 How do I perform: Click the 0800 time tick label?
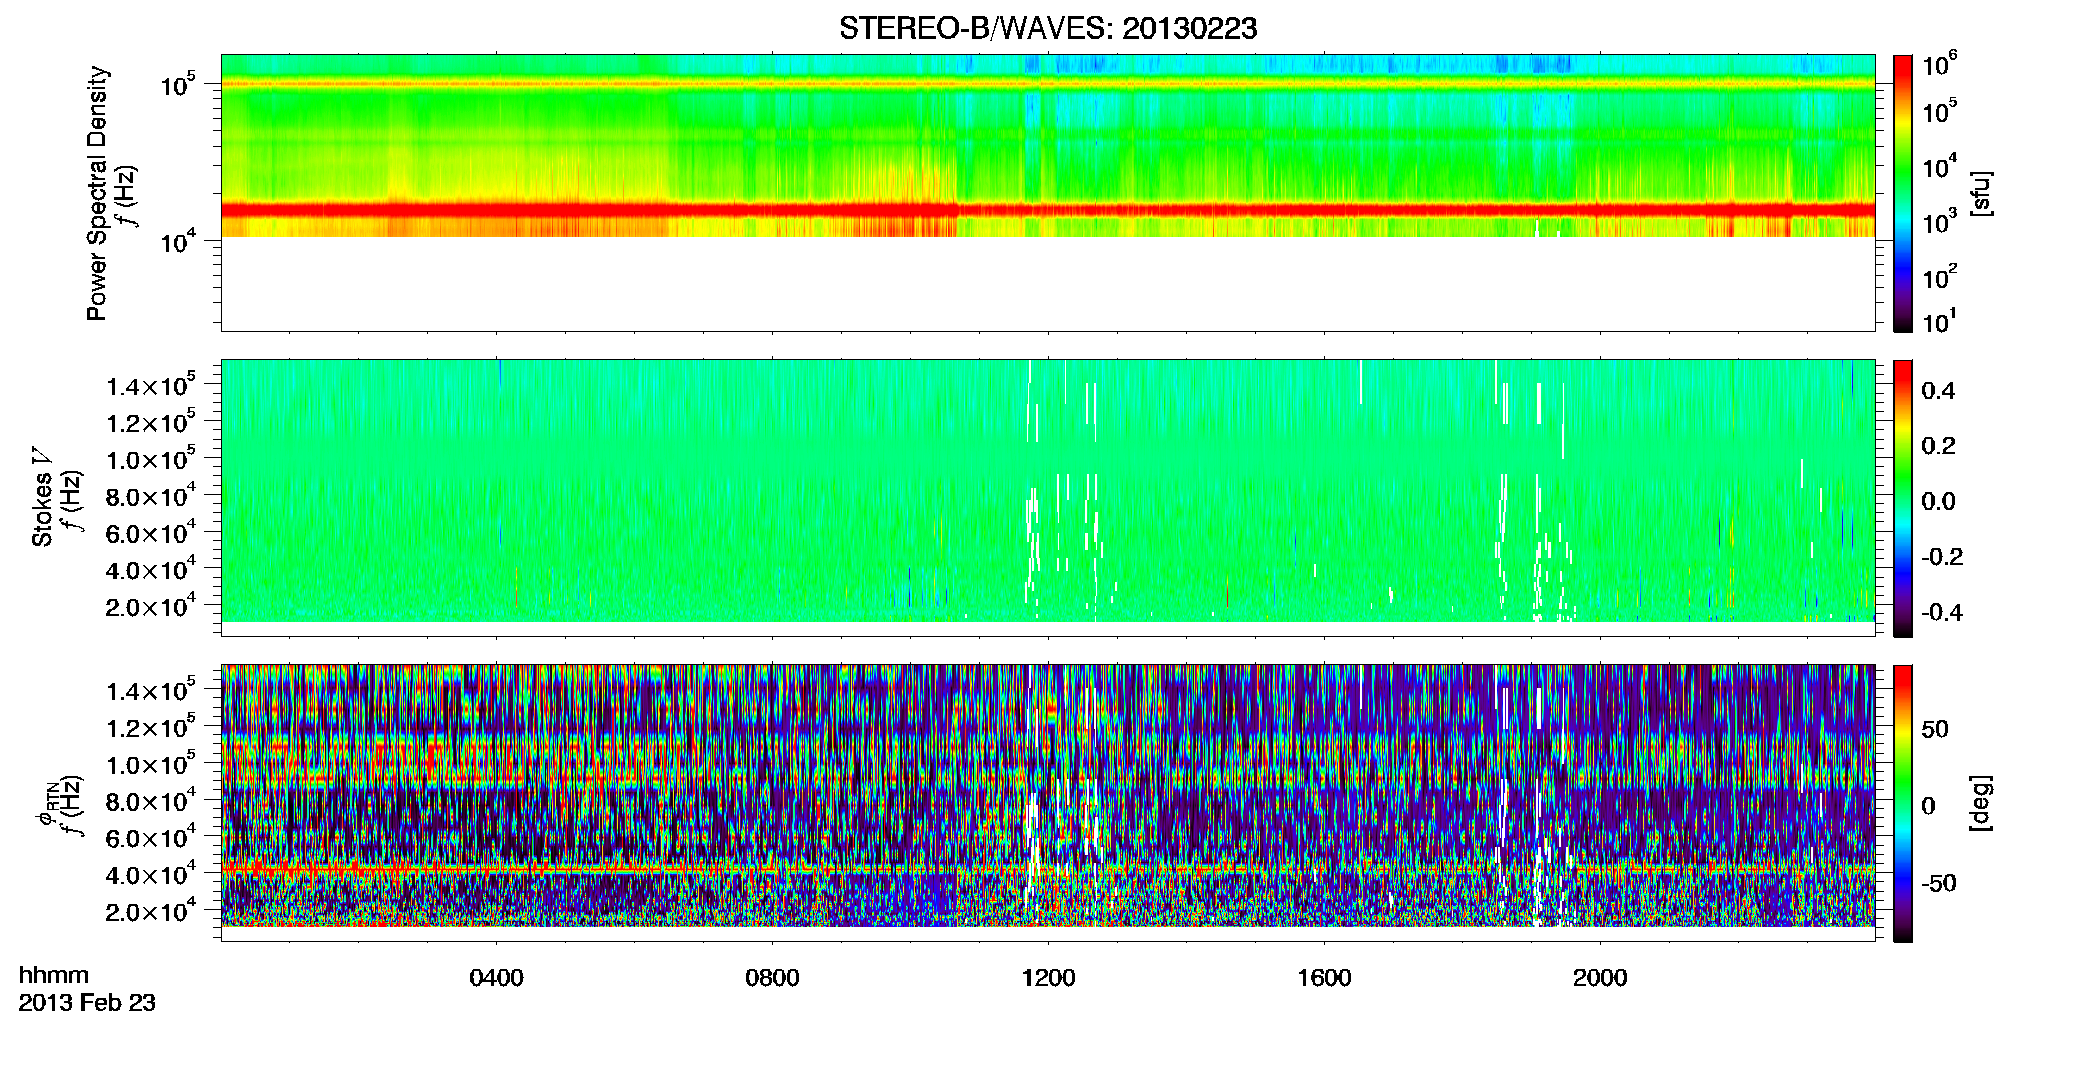click(x=773, y=978)
